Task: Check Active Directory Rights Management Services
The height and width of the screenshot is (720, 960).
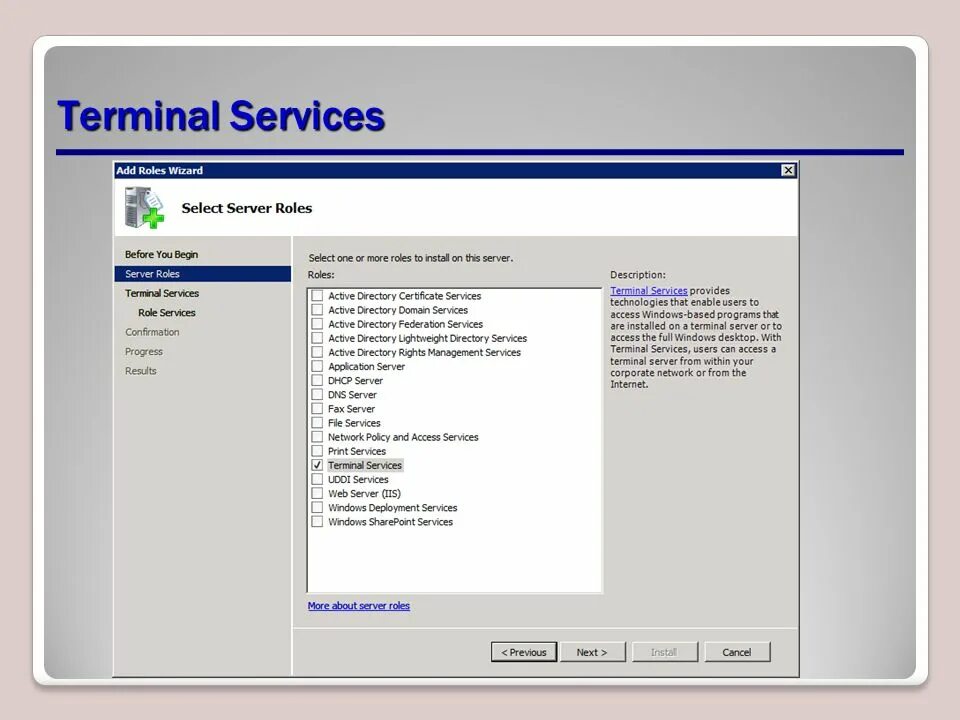Action: 317,352
